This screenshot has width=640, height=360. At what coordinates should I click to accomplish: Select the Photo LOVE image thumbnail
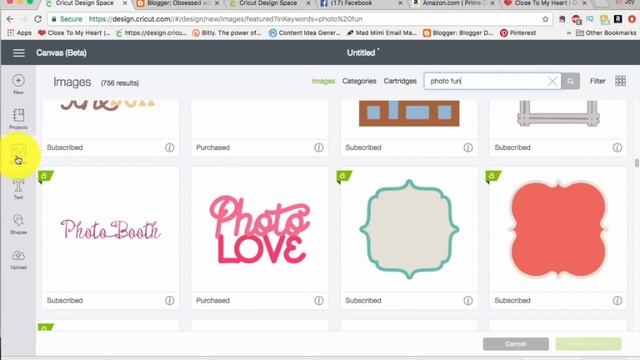pyautogui.click(x=260, y=229)
